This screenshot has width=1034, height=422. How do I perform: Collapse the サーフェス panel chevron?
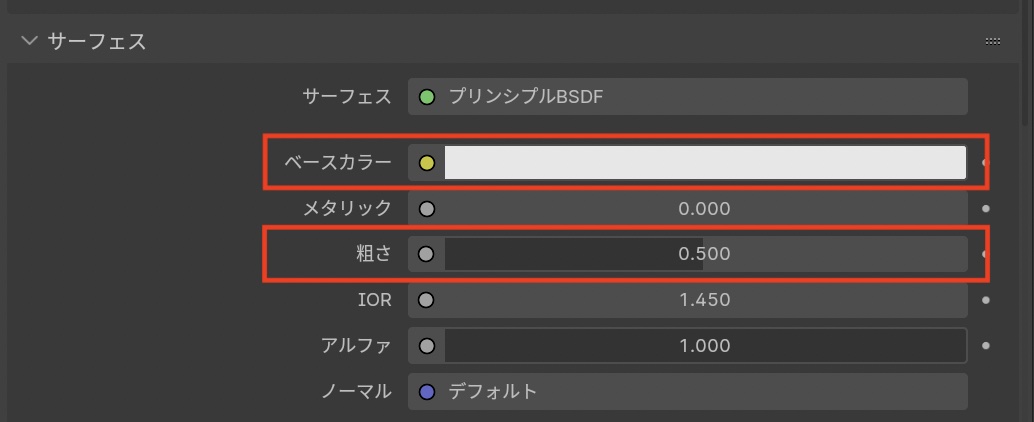29,41
